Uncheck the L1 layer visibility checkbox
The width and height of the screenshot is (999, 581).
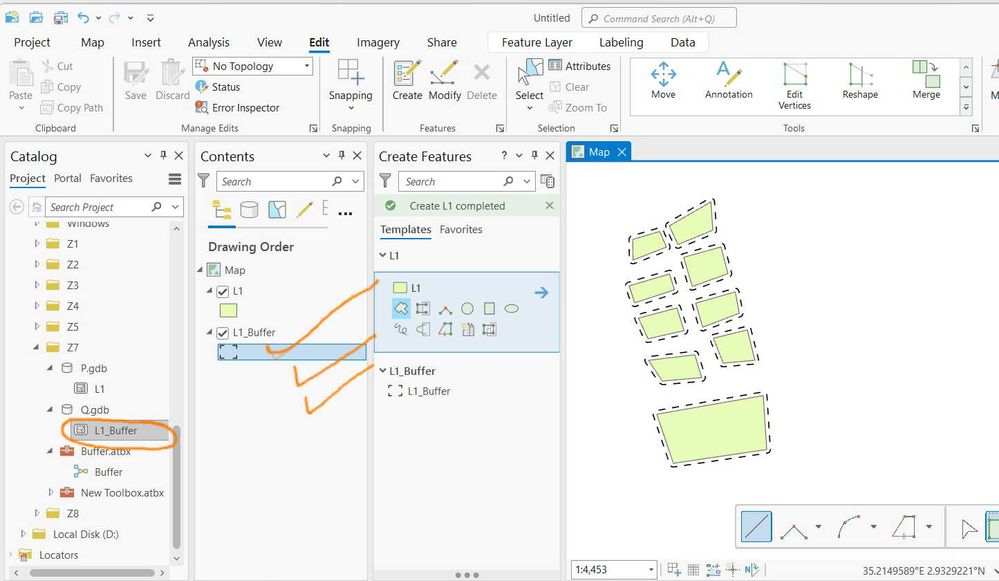222,292
